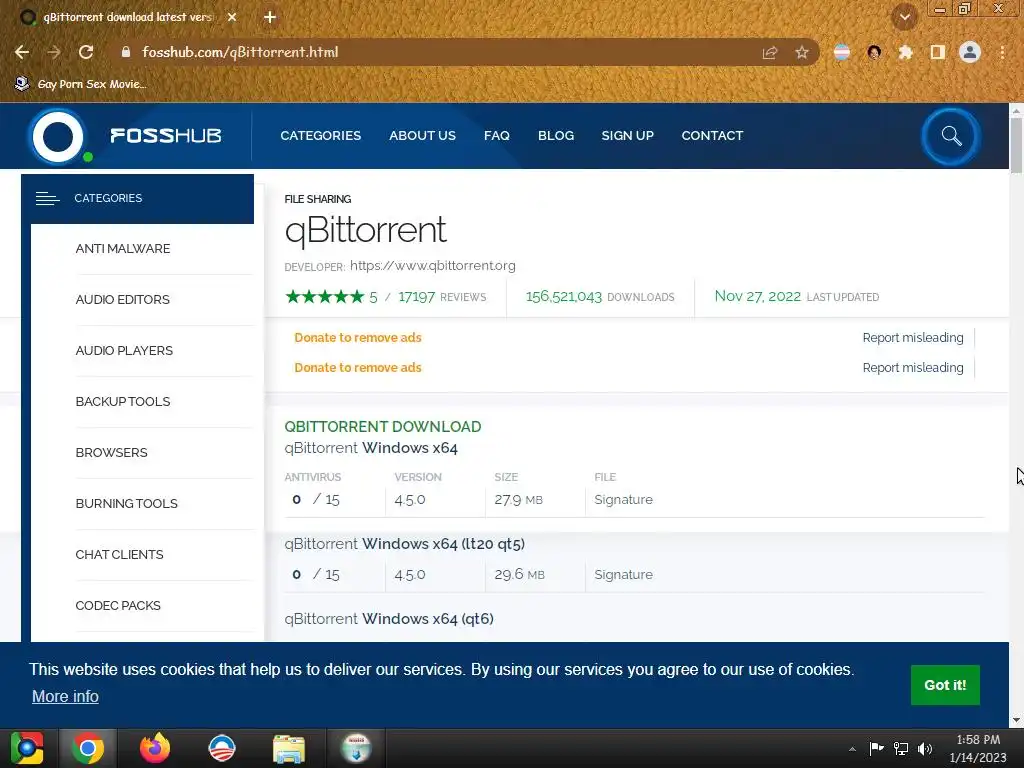Select CODEC PACKS category

pos(118,605)
